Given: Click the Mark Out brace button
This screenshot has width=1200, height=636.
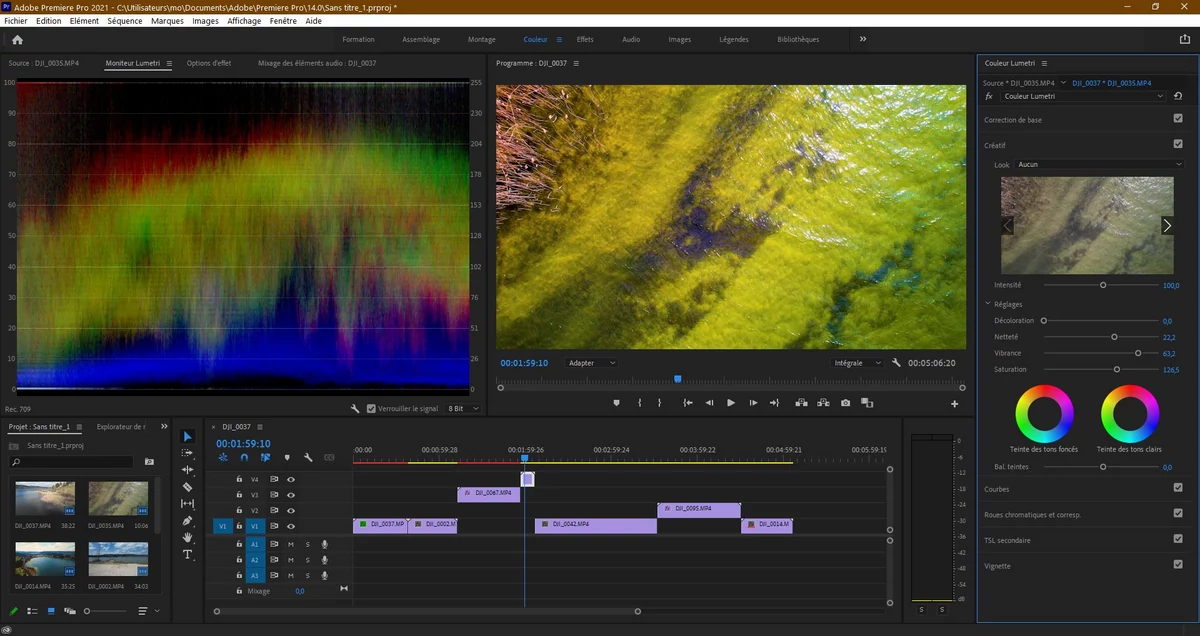Looking at the screenshot, I should tap(659, 403).
